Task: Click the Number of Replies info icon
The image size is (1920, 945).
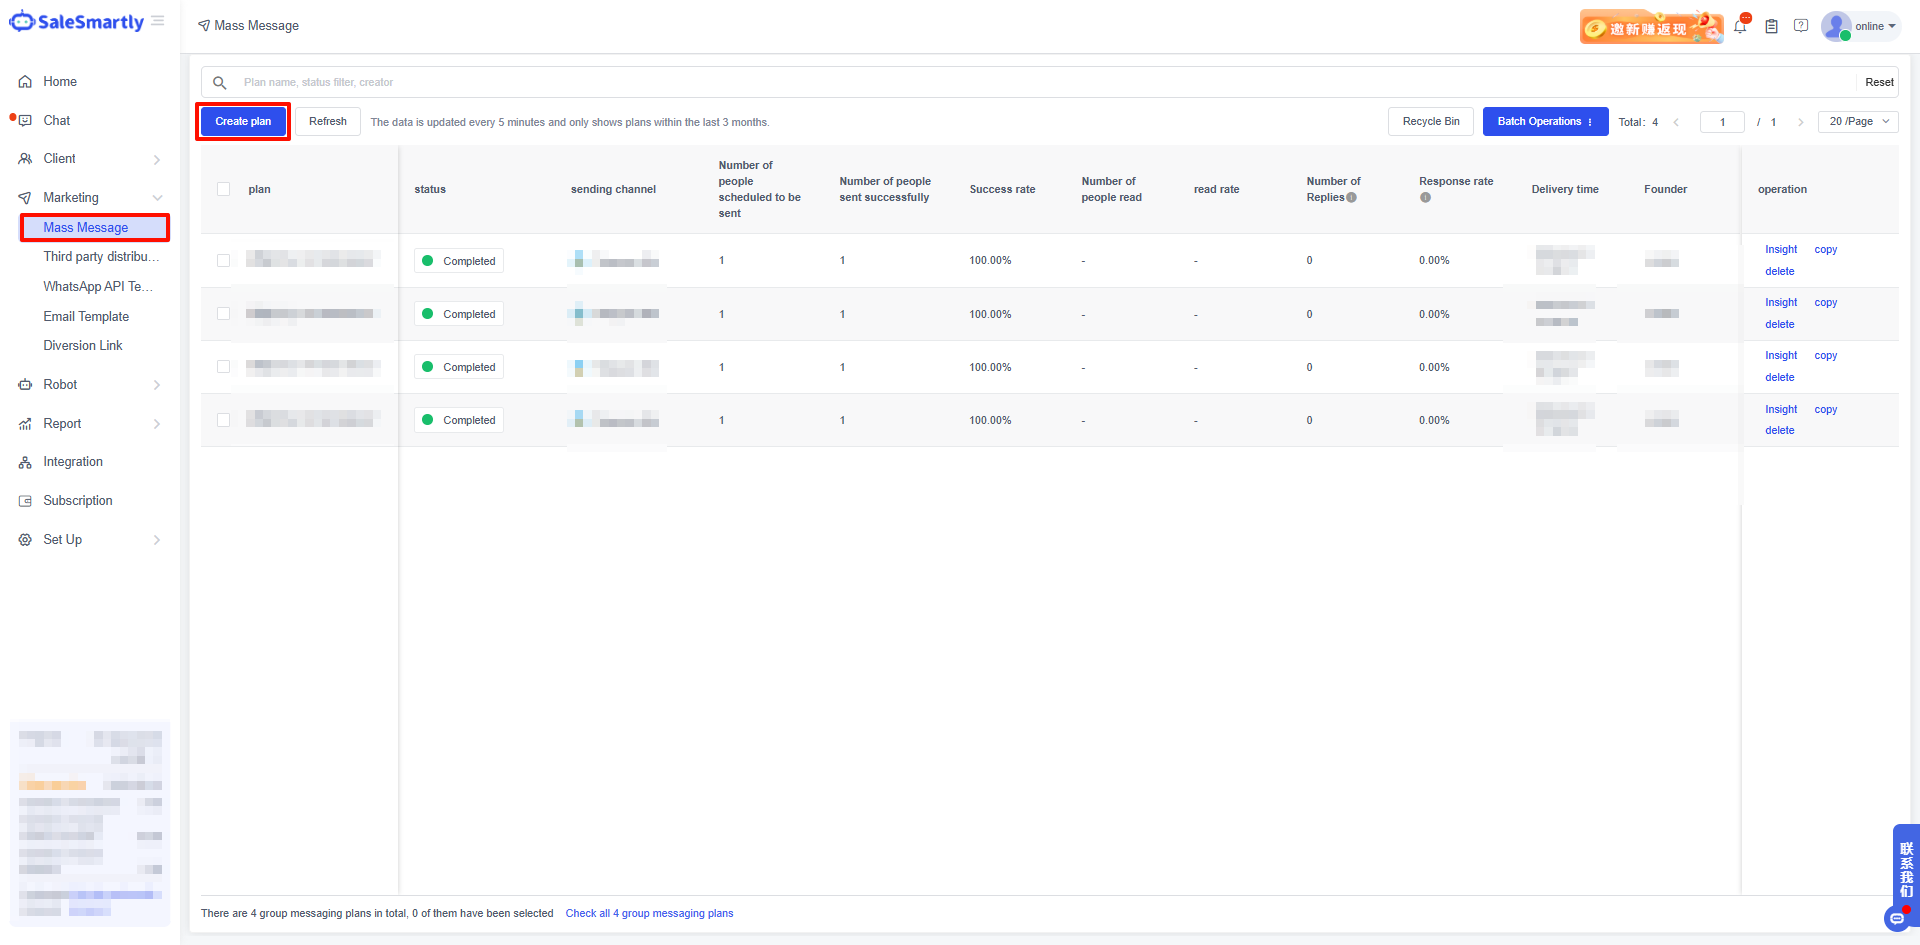Action: 1352,198
